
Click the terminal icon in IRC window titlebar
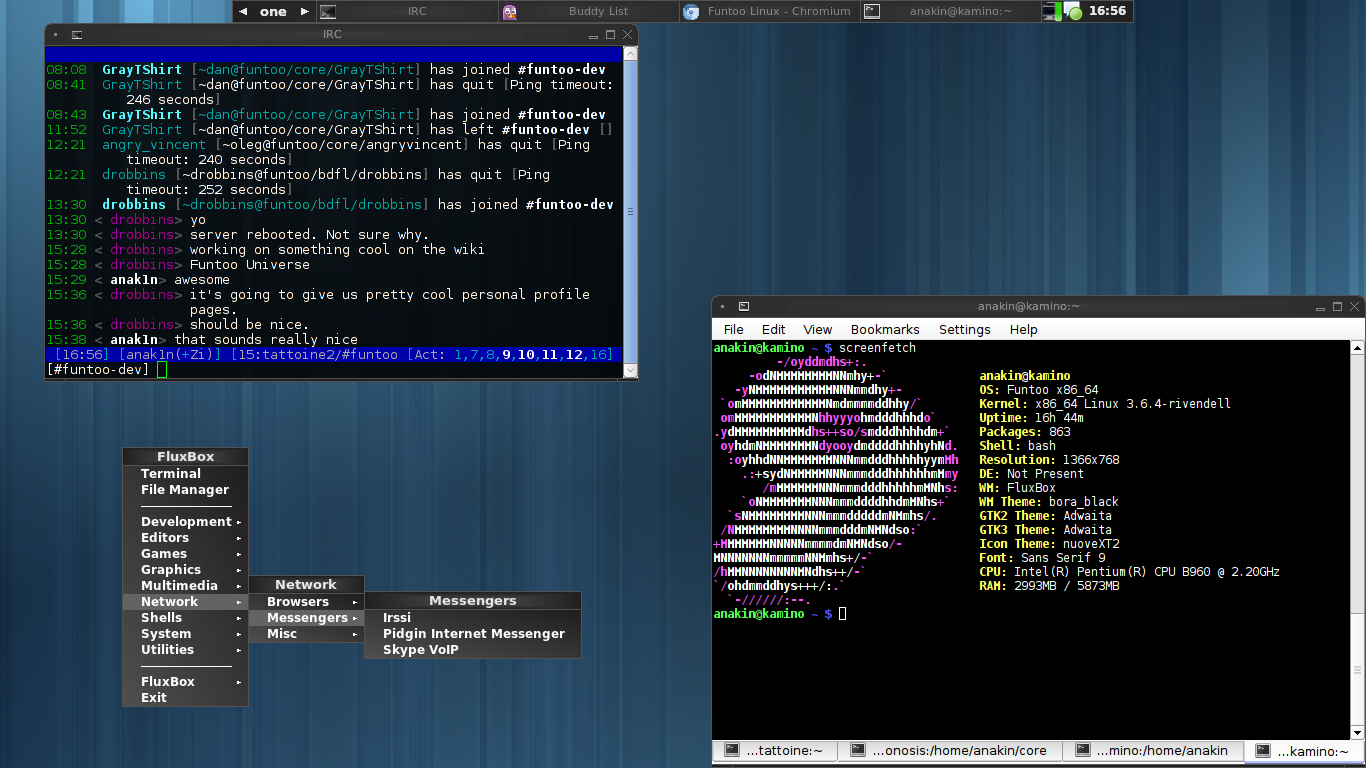coord(76,34)
